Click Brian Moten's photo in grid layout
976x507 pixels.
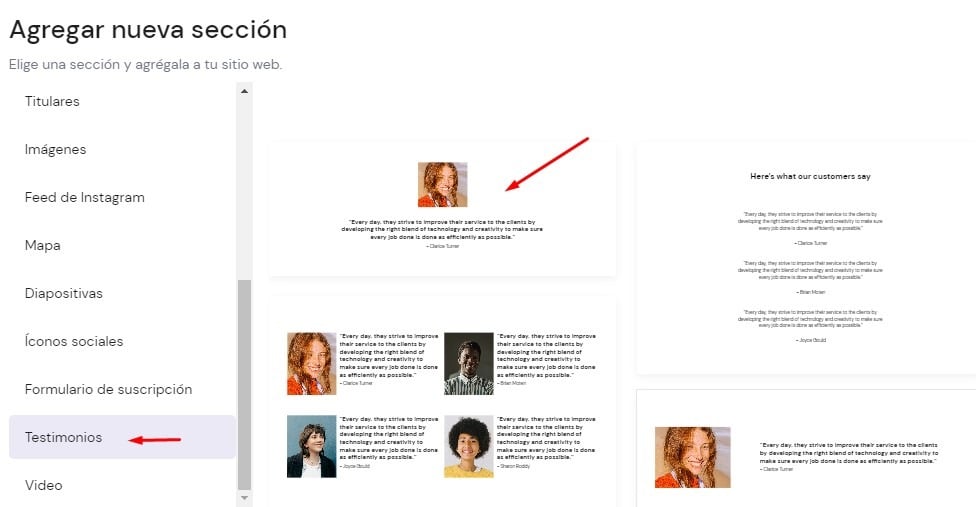coord(469,364)
